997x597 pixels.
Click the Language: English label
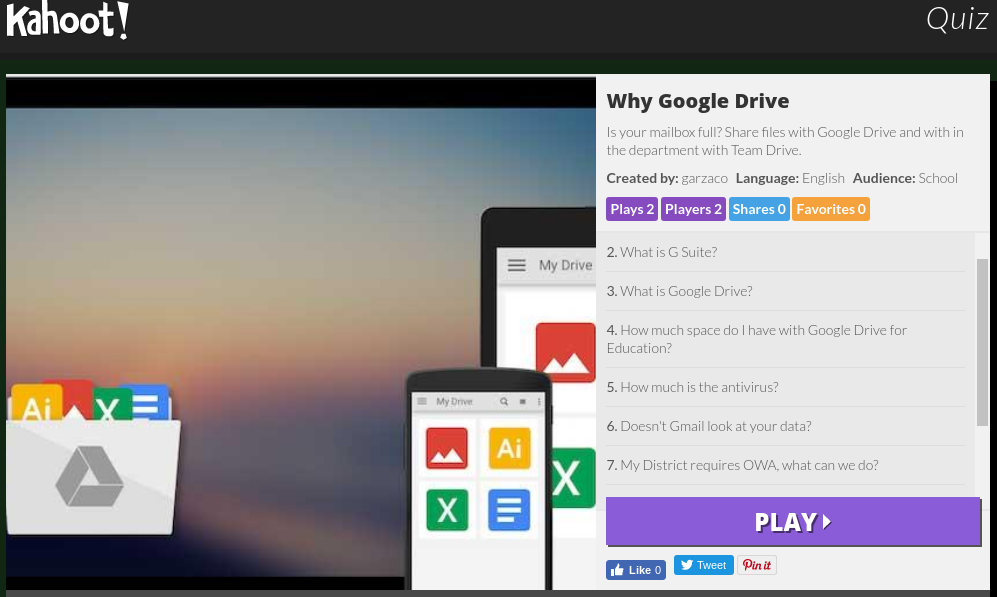point(790,179)
